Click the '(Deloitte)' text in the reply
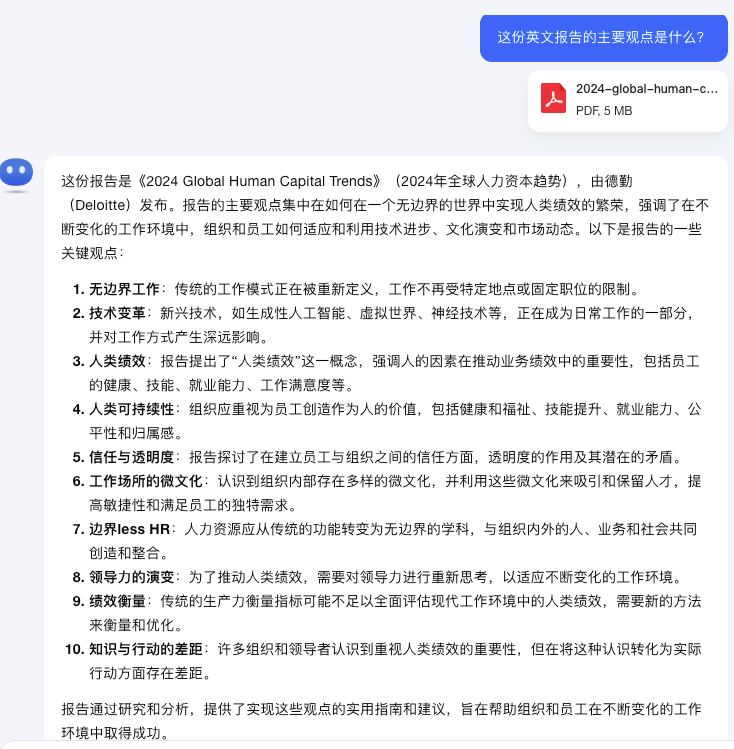 pyautogui.click(x=100, y=205)
